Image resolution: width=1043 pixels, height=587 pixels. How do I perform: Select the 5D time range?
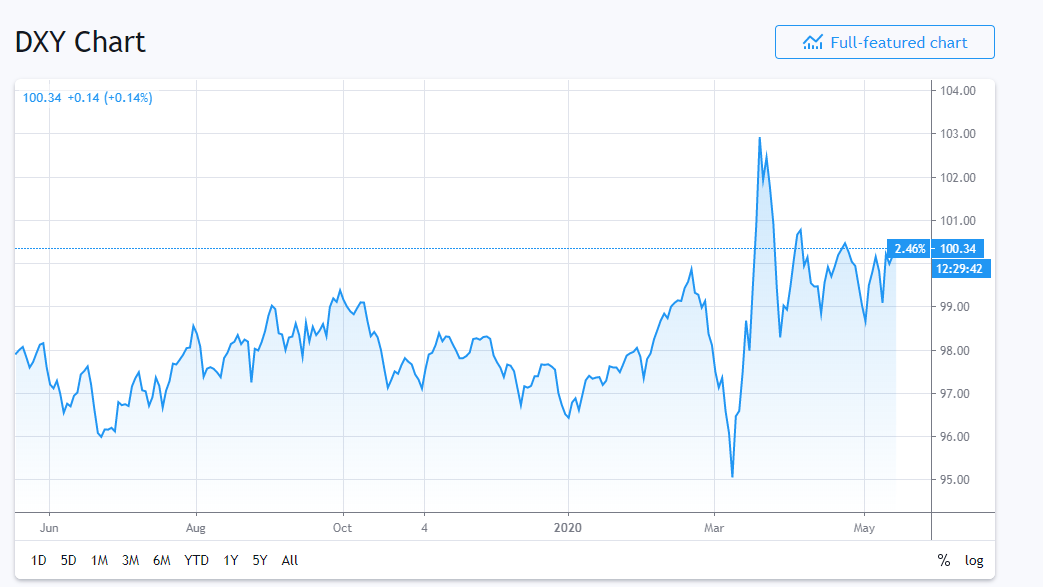point(68,560)
